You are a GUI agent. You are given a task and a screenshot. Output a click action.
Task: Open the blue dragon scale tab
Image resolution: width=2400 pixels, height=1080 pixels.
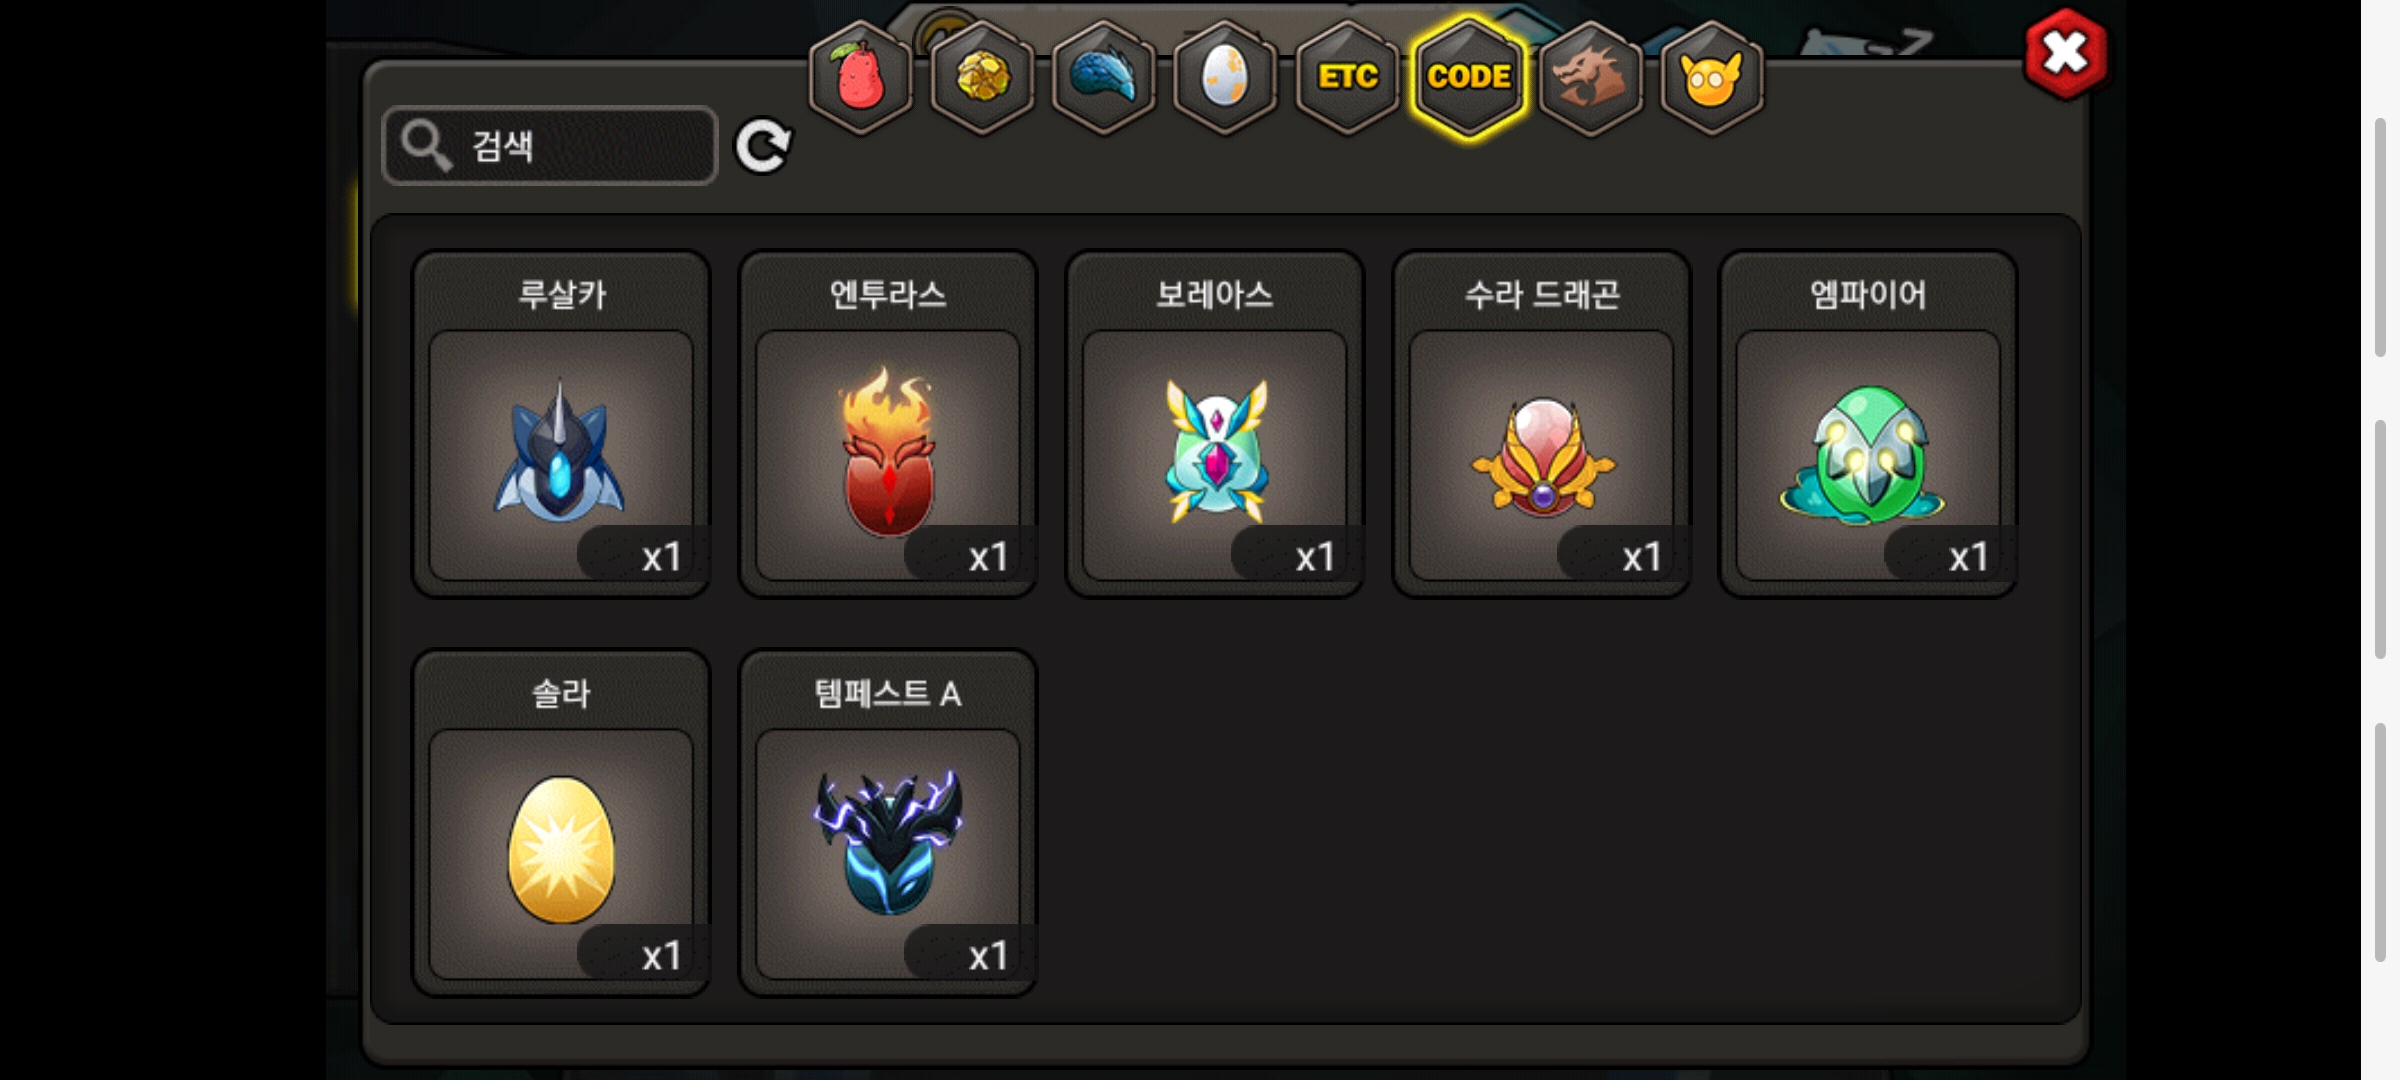pyautogui.click(x=1104, y=77)
